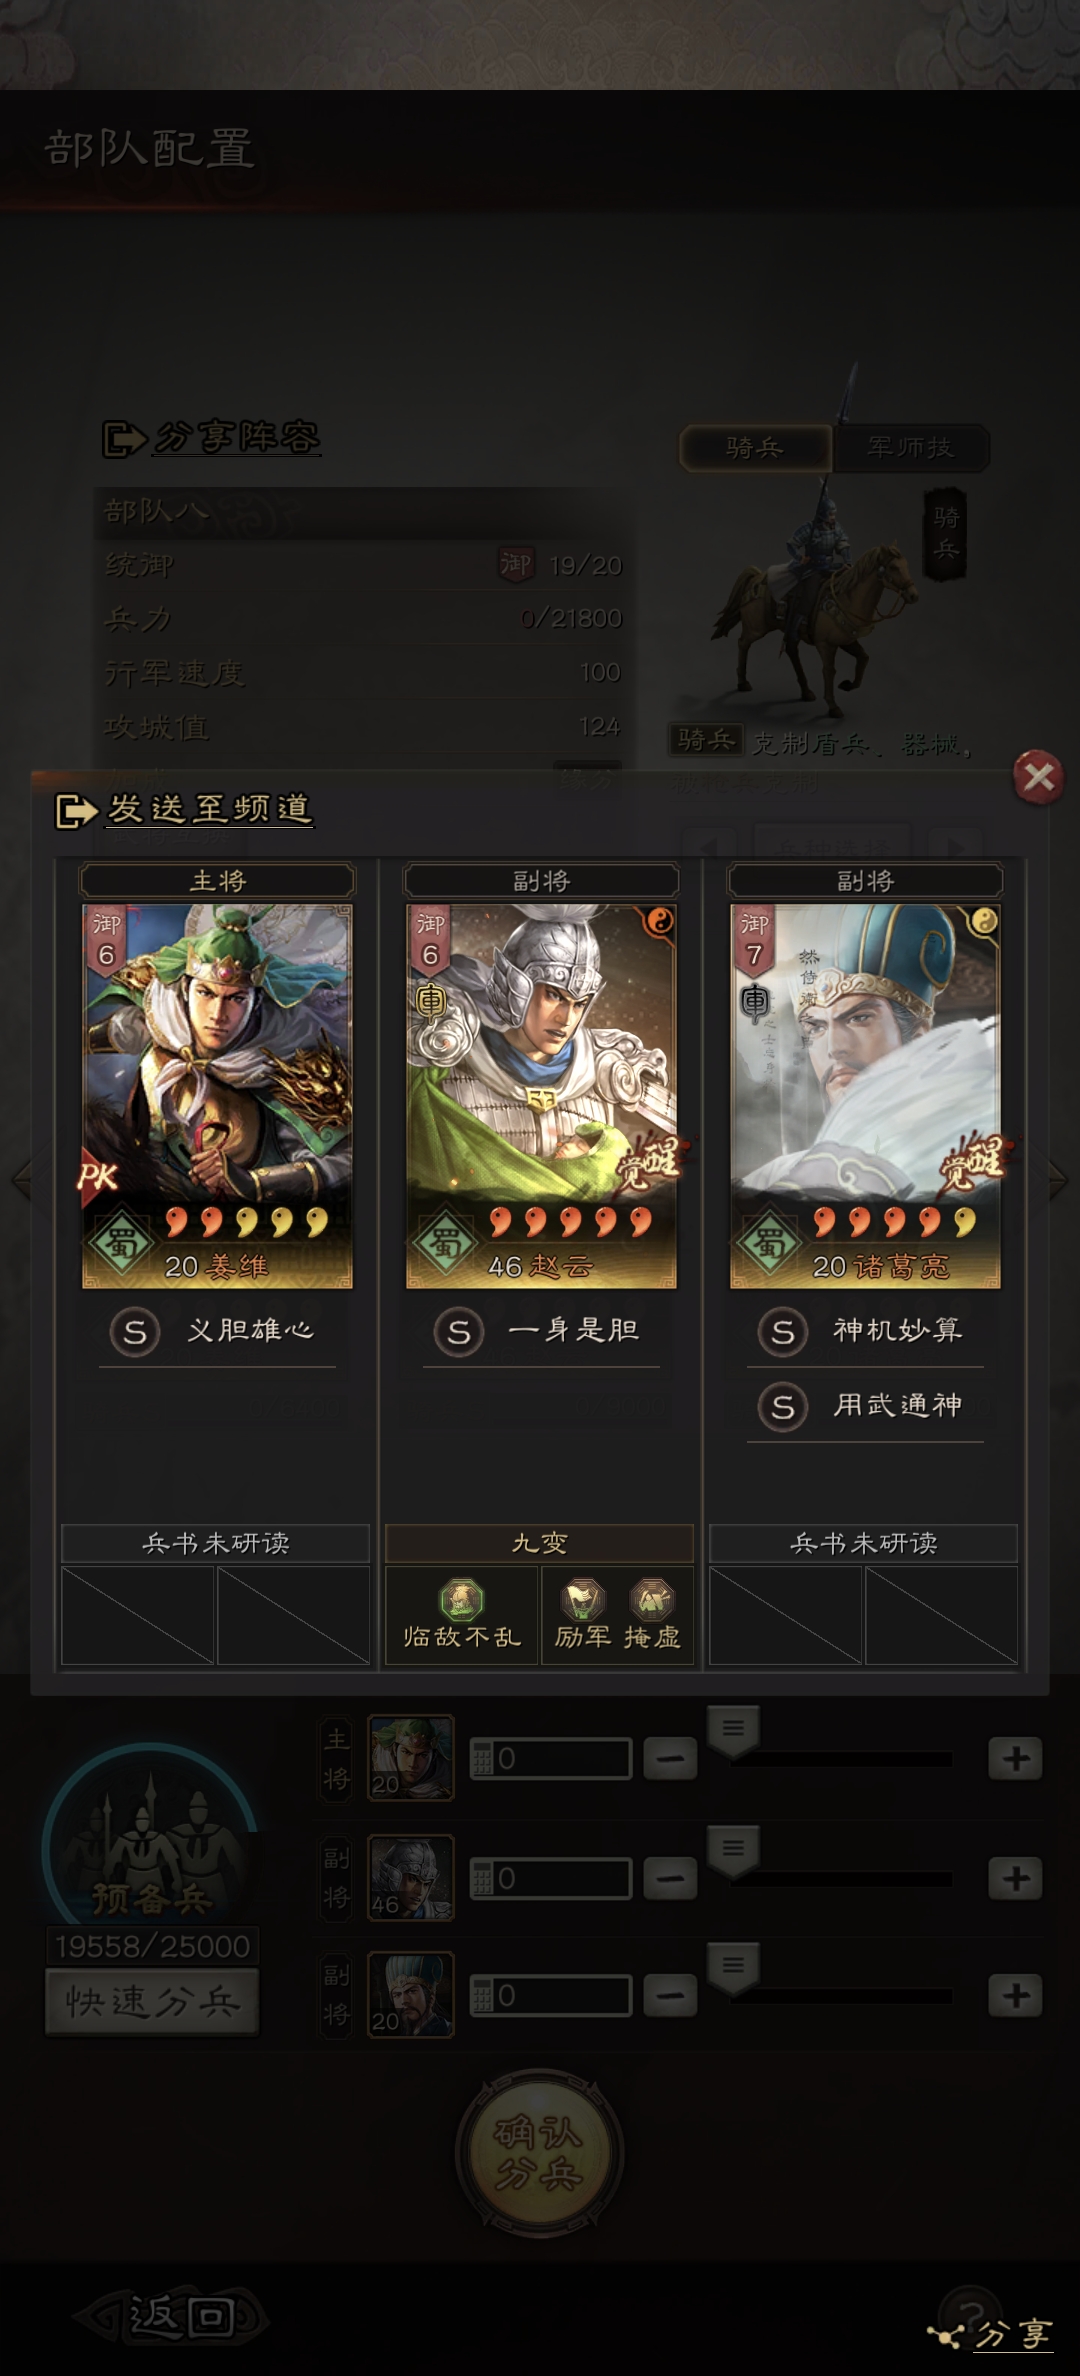Select the 义胆雄心 skill entry
The width and height of the screenshot is (1080, 2376).
[217, 1332]
